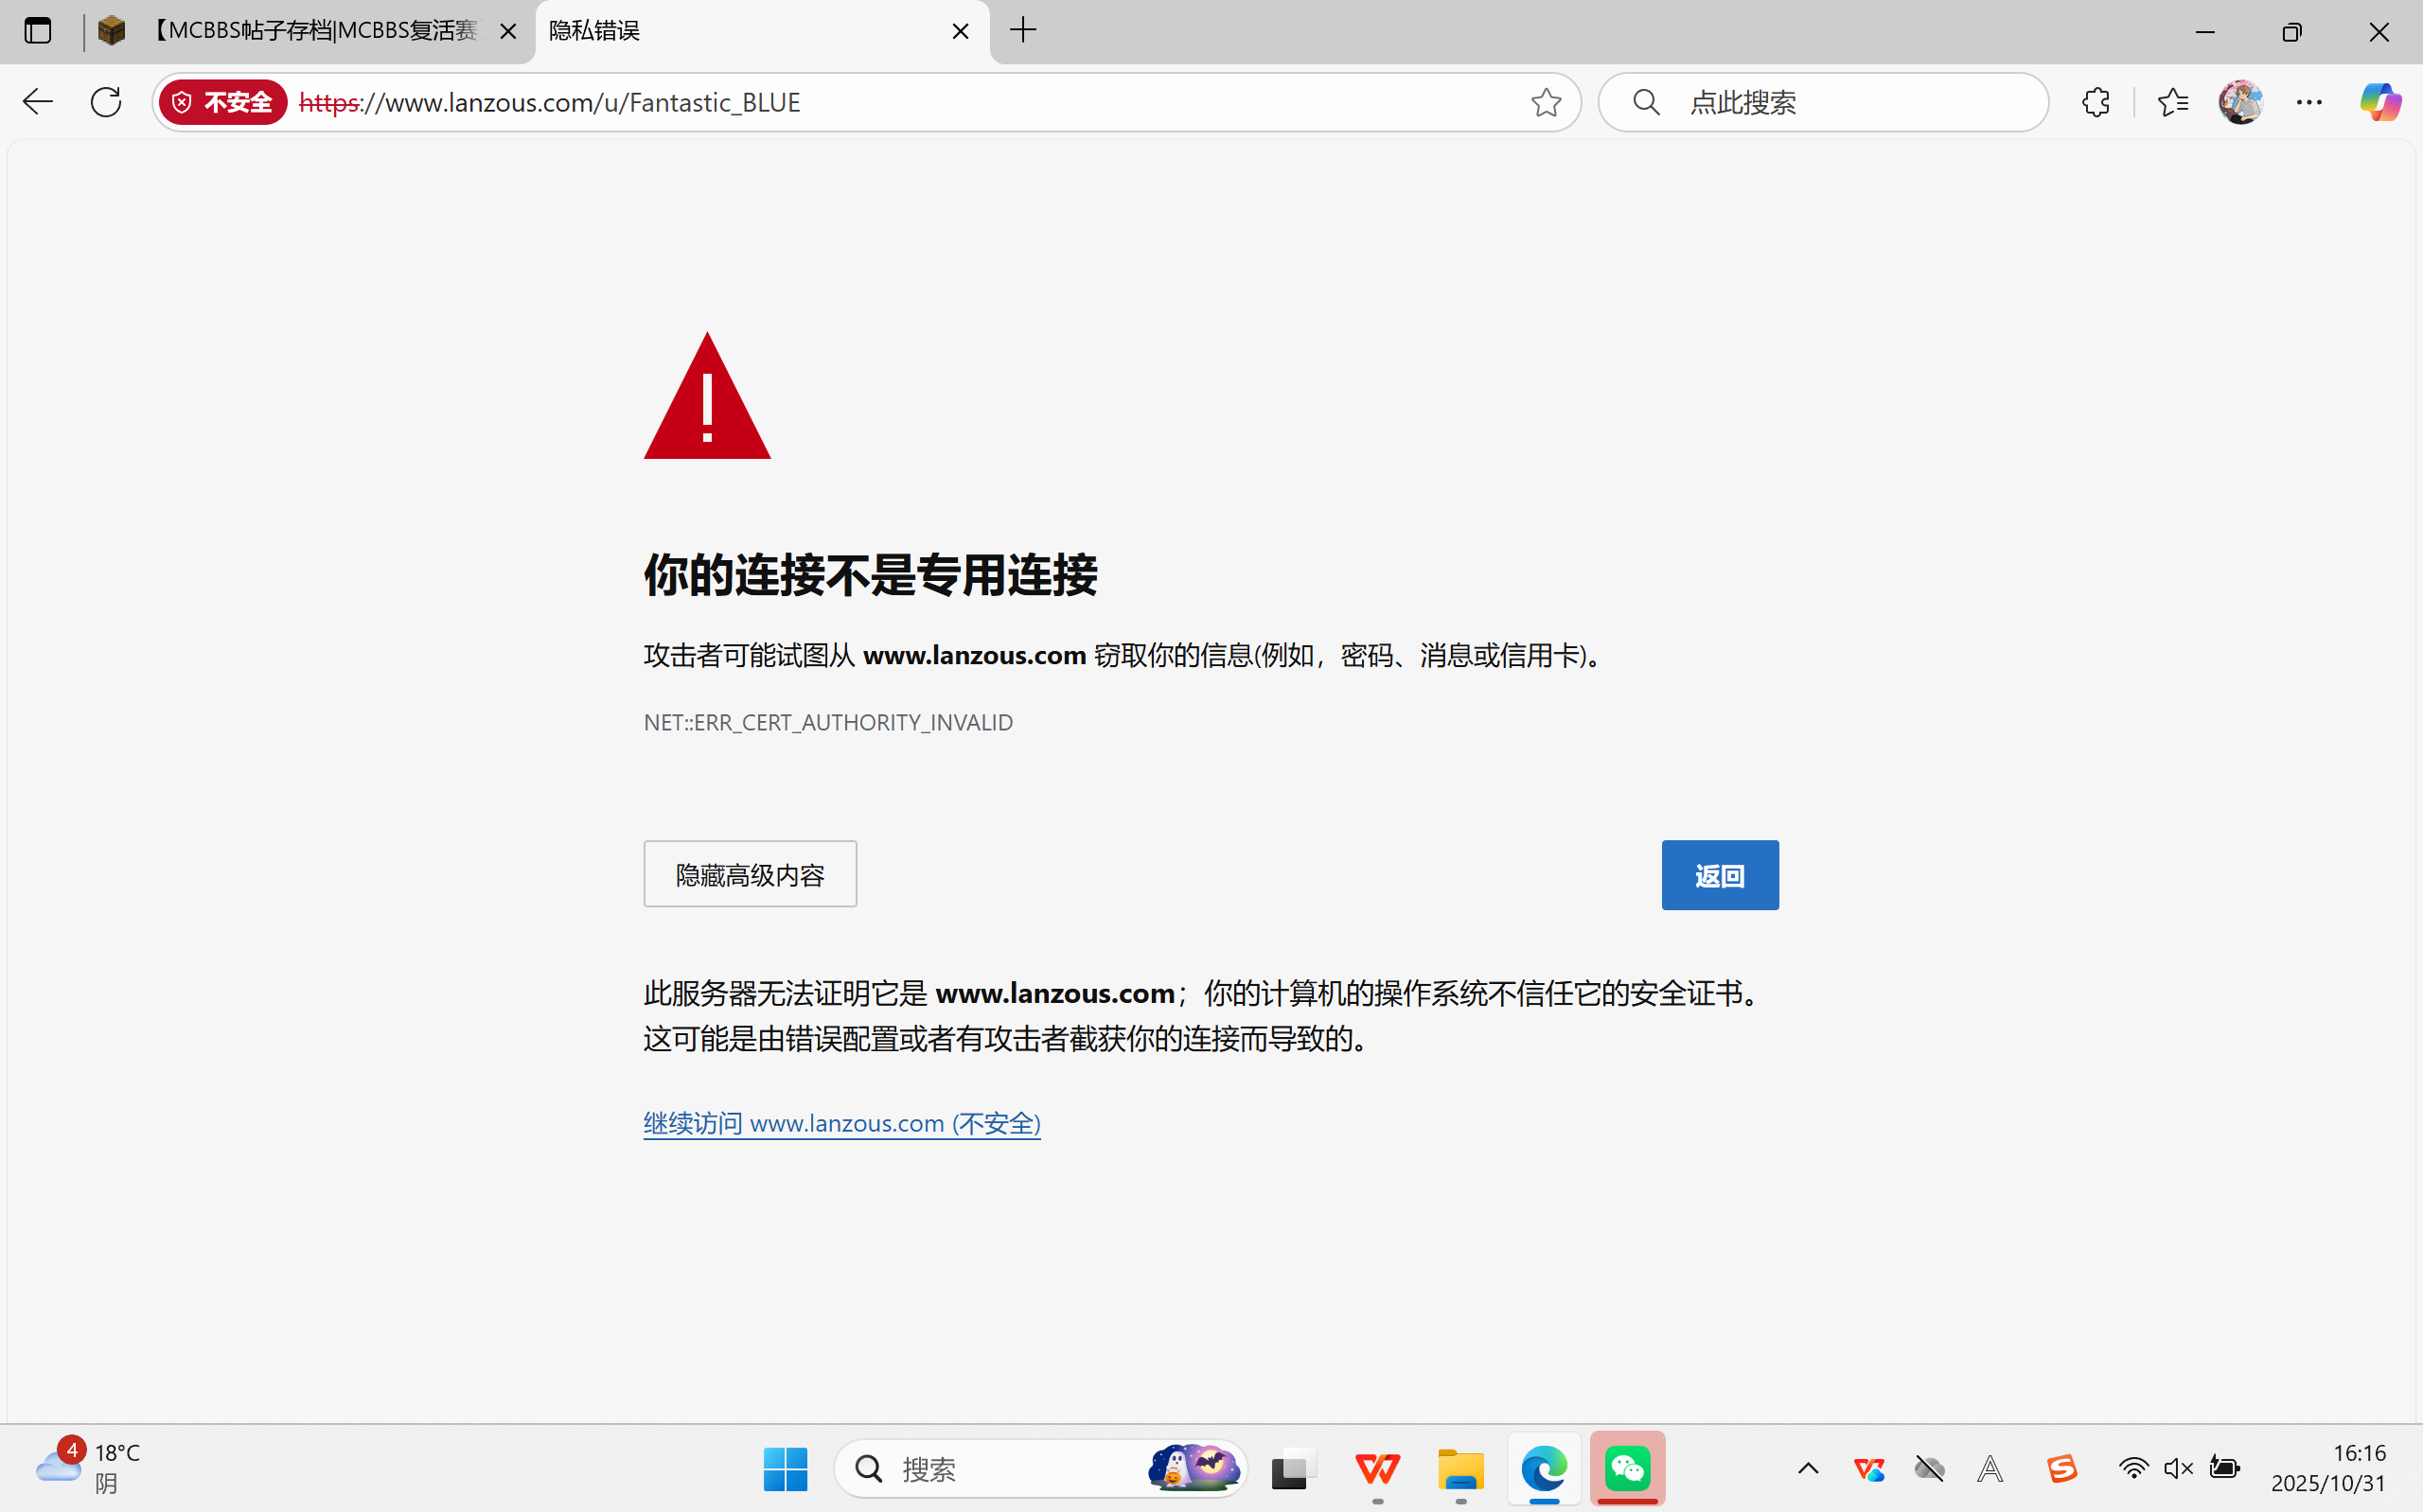Switch to the MCBBS帖子存档 tab
This screenshot has width=2423, height=1512.
click(x=310, y=31)
